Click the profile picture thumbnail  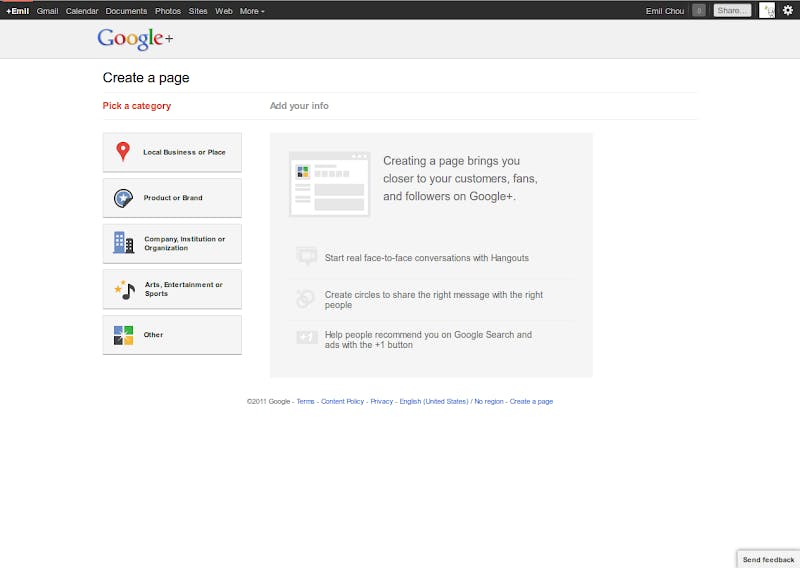pyautogui.click(x=767, y=10)
